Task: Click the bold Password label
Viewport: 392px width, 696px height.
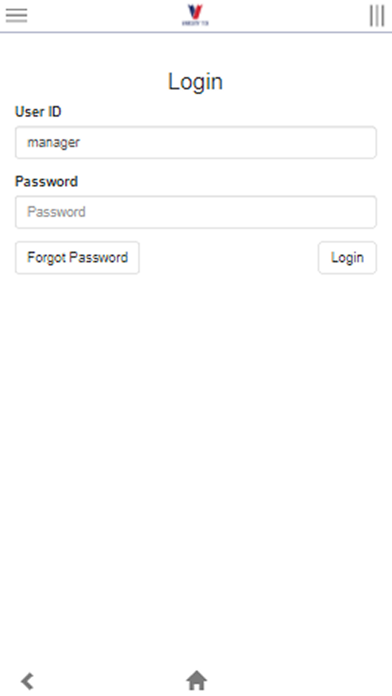Action: click(47, 182)
